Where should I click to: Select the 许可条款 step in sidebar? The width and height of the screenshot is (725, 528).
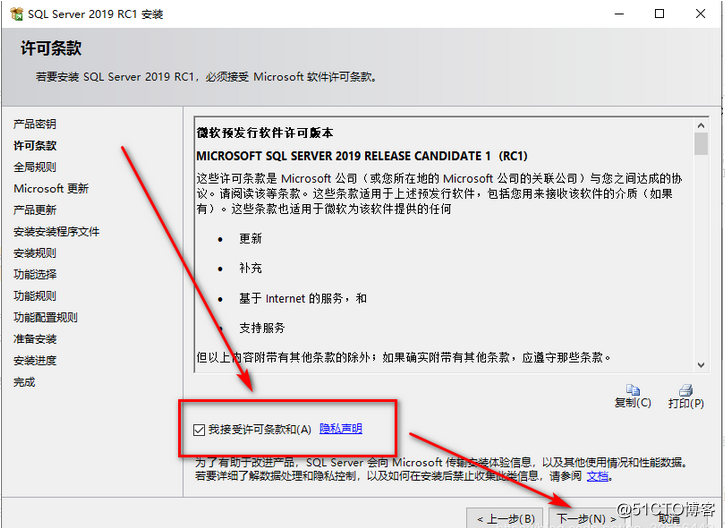(x=35, y=146)
